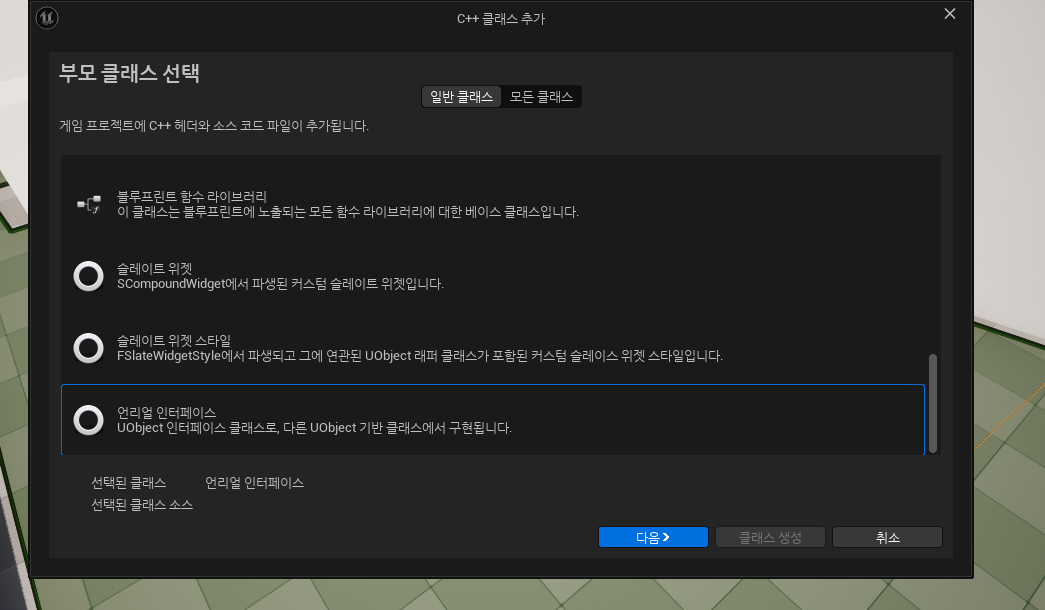Click the 슬레이트 위젯 class circle icon
1045x610 pixels.
pyautogui.click(x=89, y=276)
